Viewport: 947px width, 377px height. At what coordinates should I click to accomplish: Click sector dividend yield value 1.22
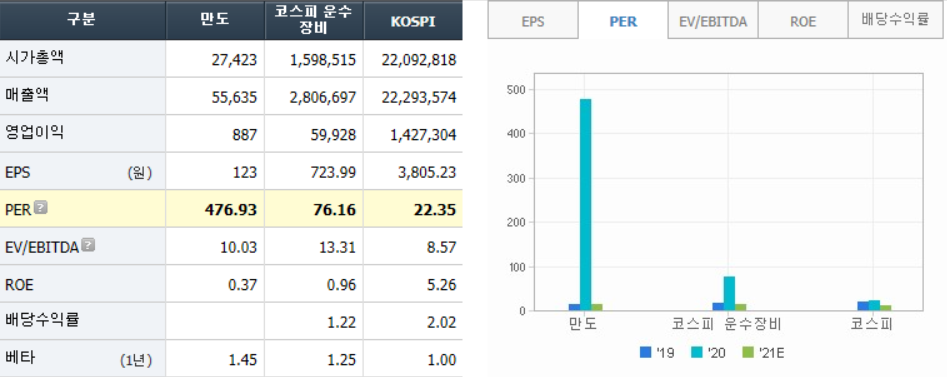(342, 323)
